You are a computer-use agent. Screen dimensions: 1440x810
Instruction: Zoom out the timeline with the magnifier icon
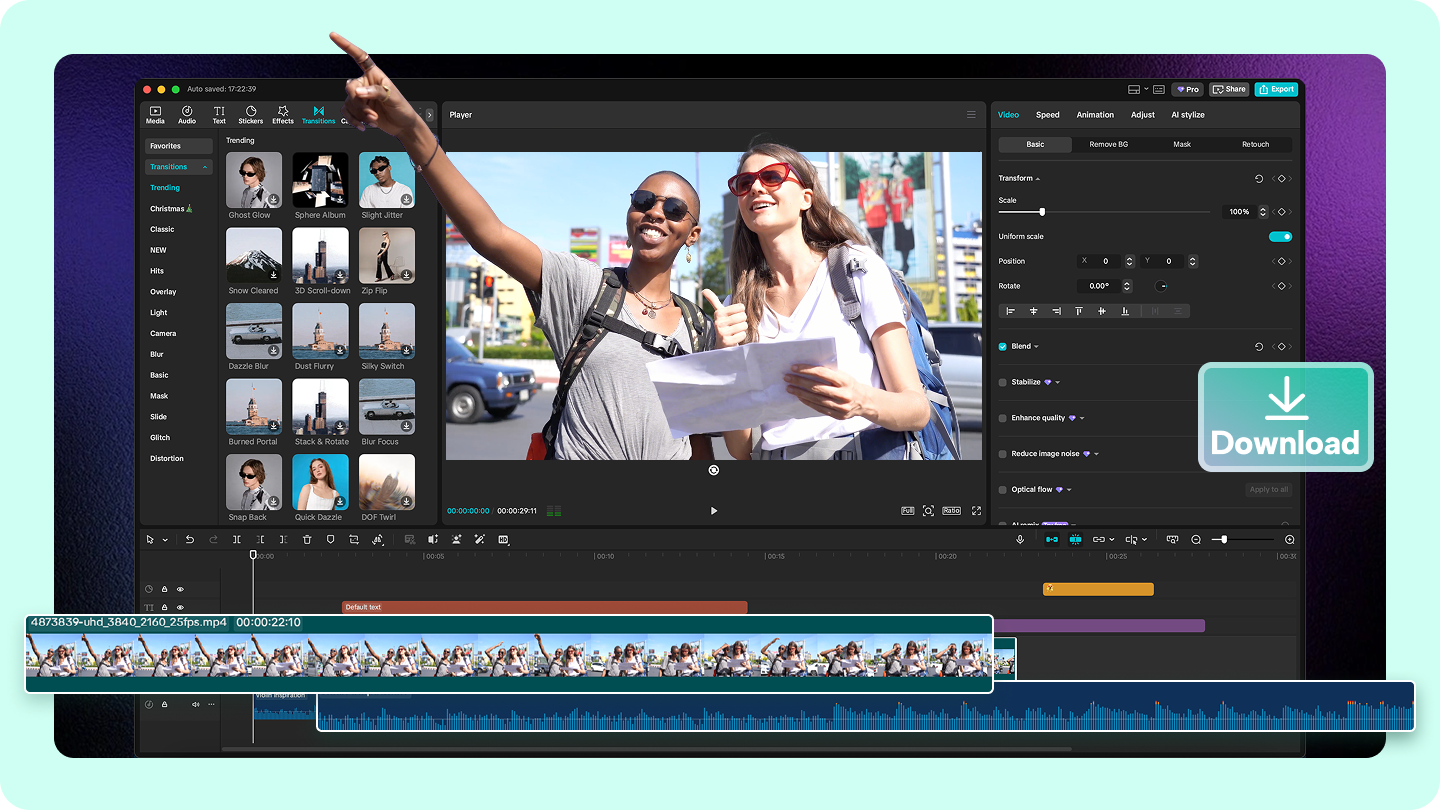[x=1196, y=539]
